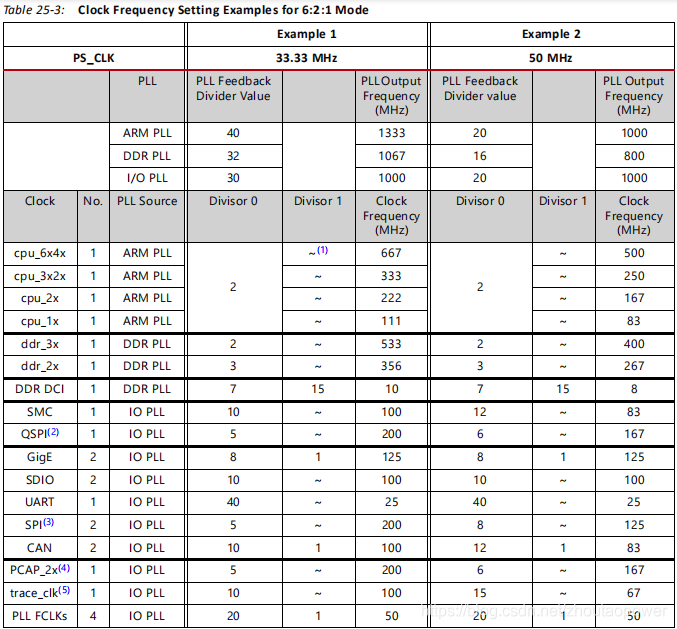The width and height of the screenshot is (677, 629).
Task: Click the 'PS_CLK' cell
Action: [94, 58]
